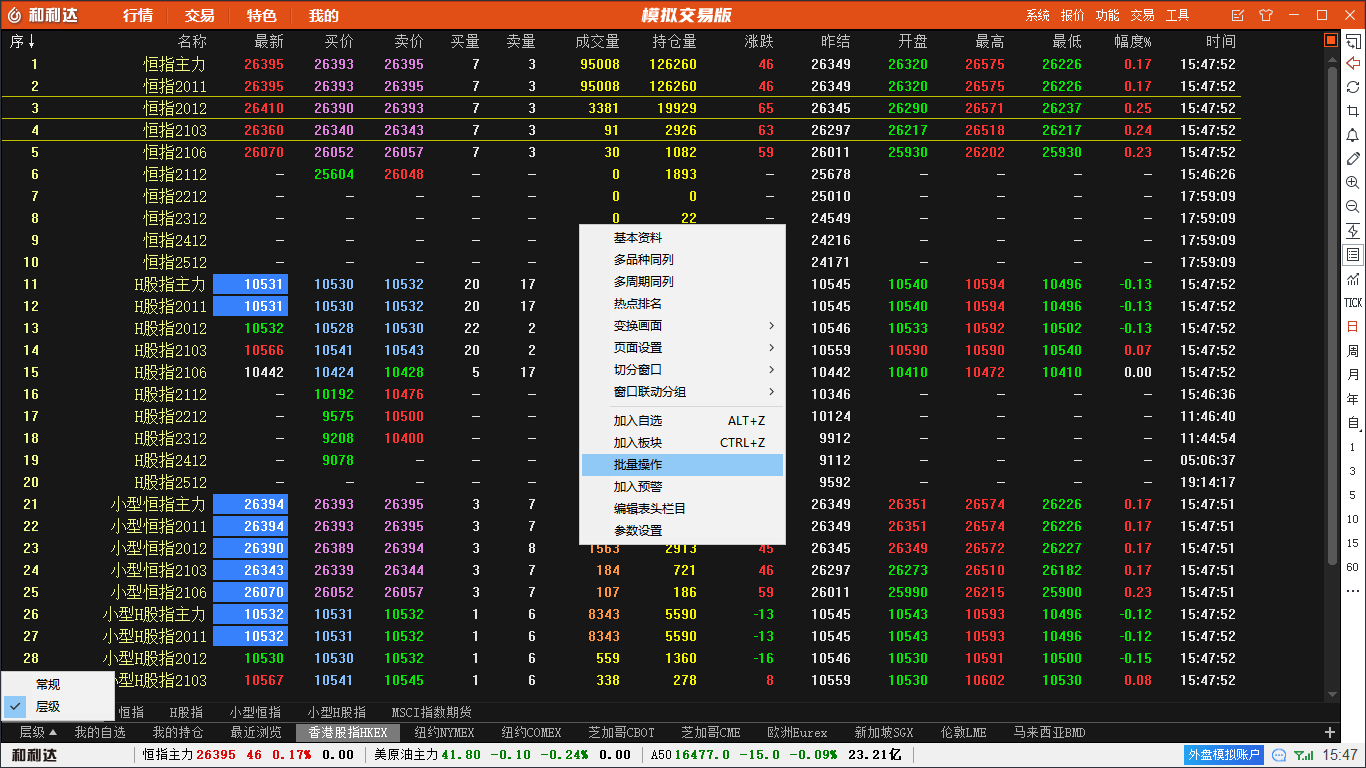1366x768 pixels.
Task: Click the shirt skin icon in title bar
Action: (1266, 15)
